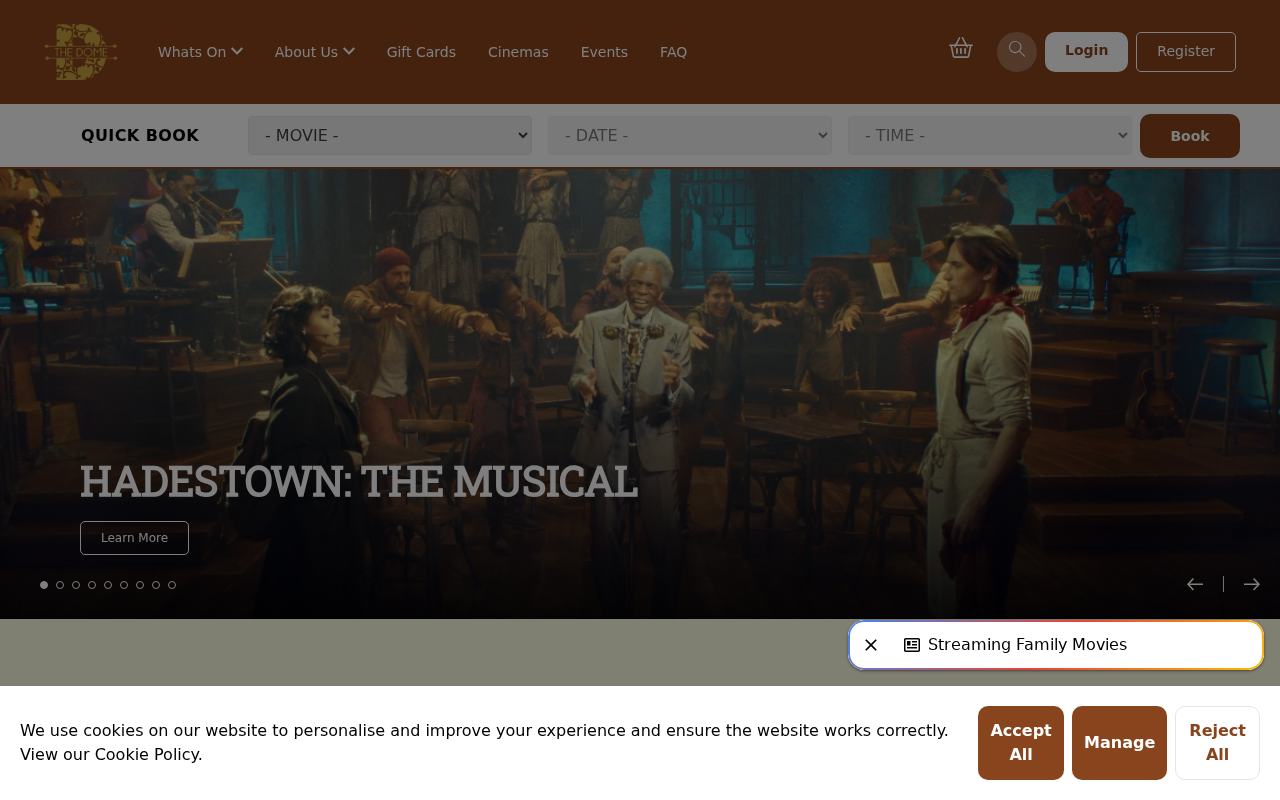
Task: Dismiss the Streaming Family Movies popup
Action: [x=871, y=645]
